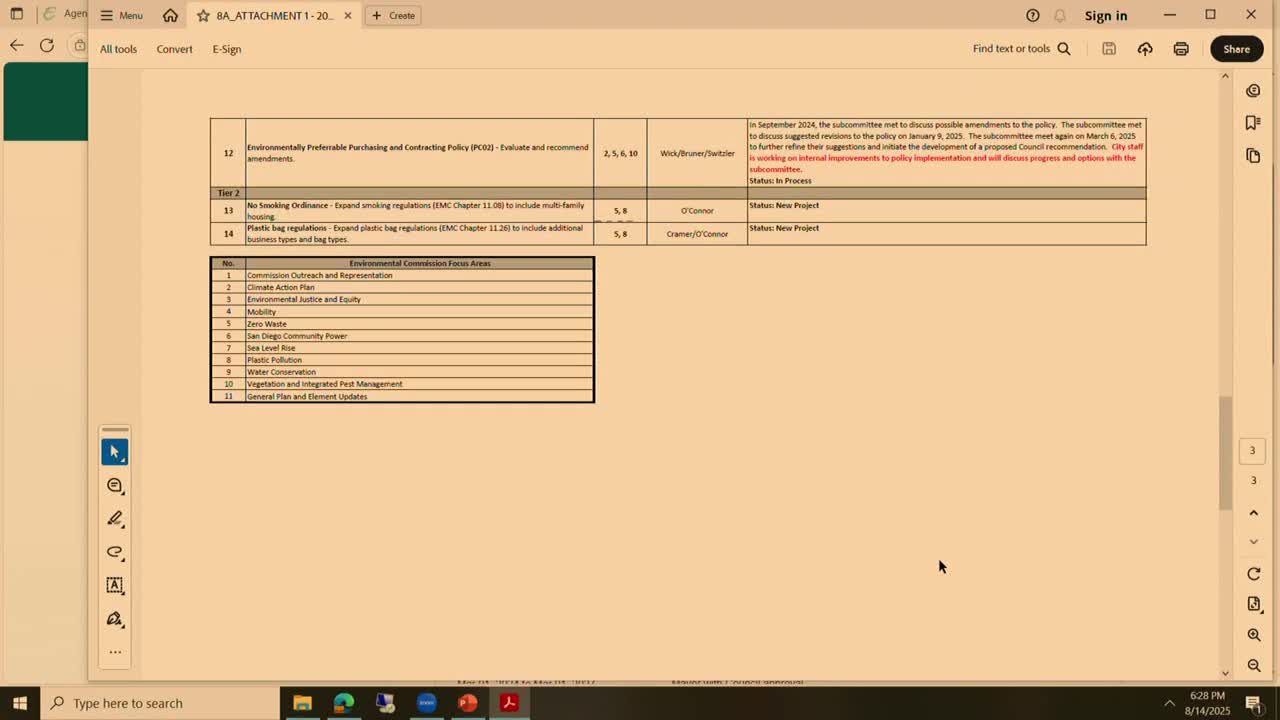Screen dimensions: 1280x720
Task: Click 'San Diego Community Power' row
Action: click(x=402, y=336)
